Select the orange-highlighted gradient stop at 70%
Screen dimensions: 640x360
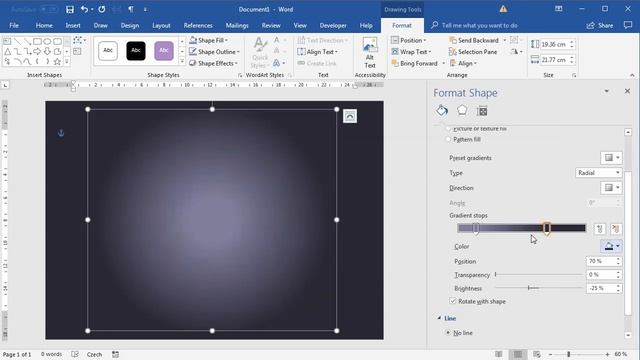tap(547, 229)
